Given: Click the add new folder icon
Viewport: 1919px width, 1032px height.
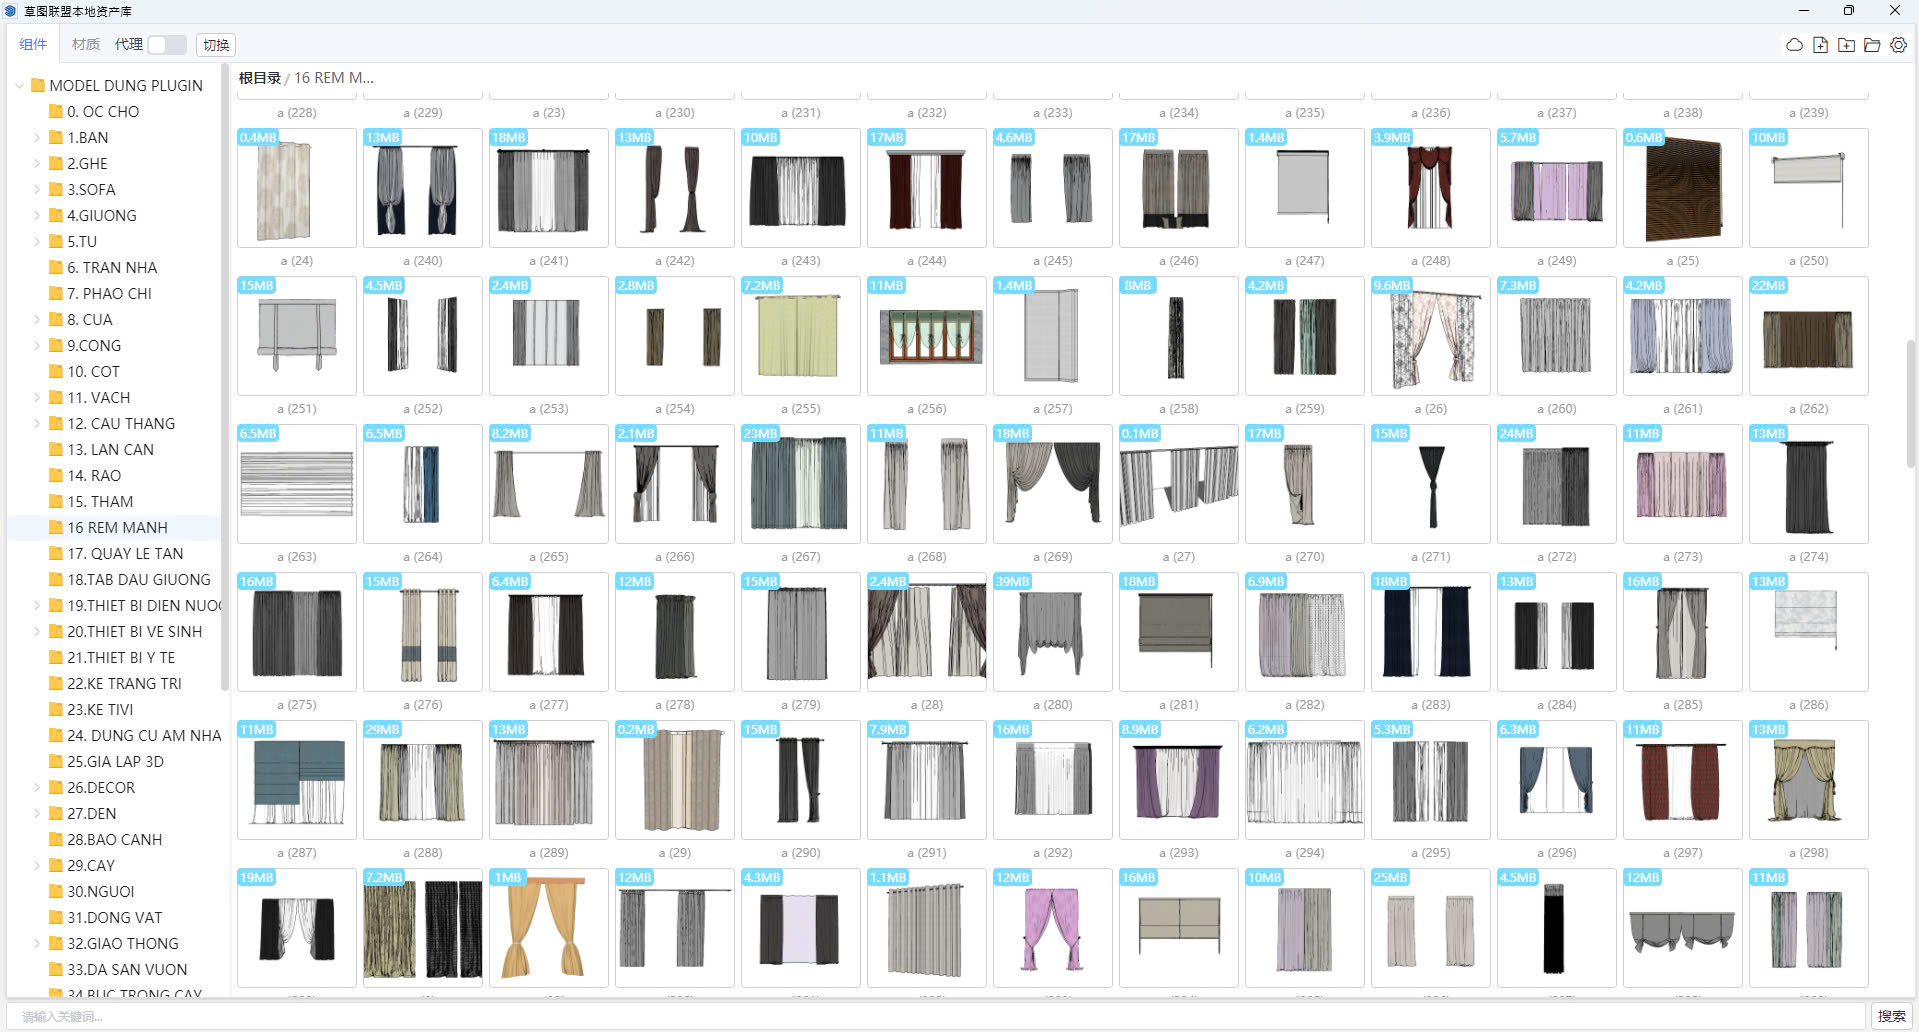Looking at the screenshot, I should point(1846,45).
